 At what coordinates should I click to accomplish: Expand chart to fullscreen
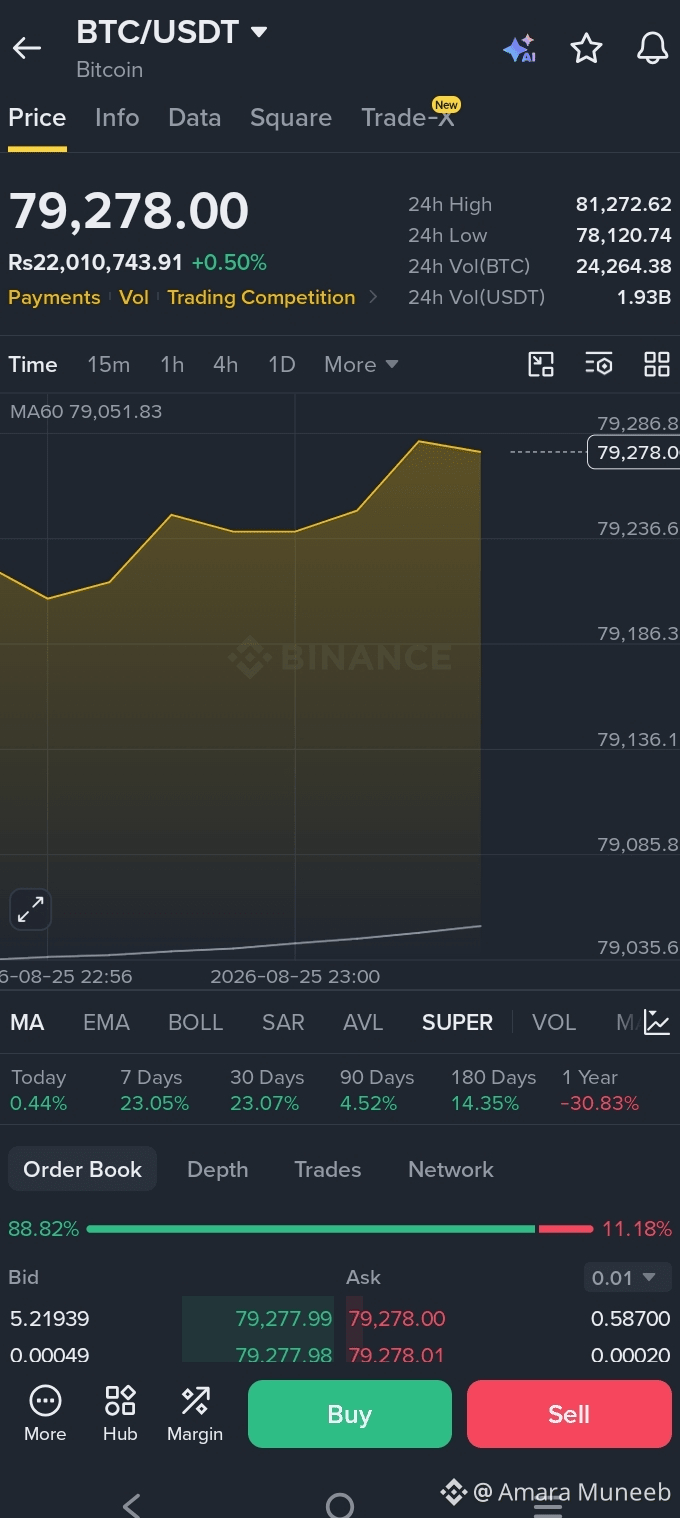pos(30,909)
